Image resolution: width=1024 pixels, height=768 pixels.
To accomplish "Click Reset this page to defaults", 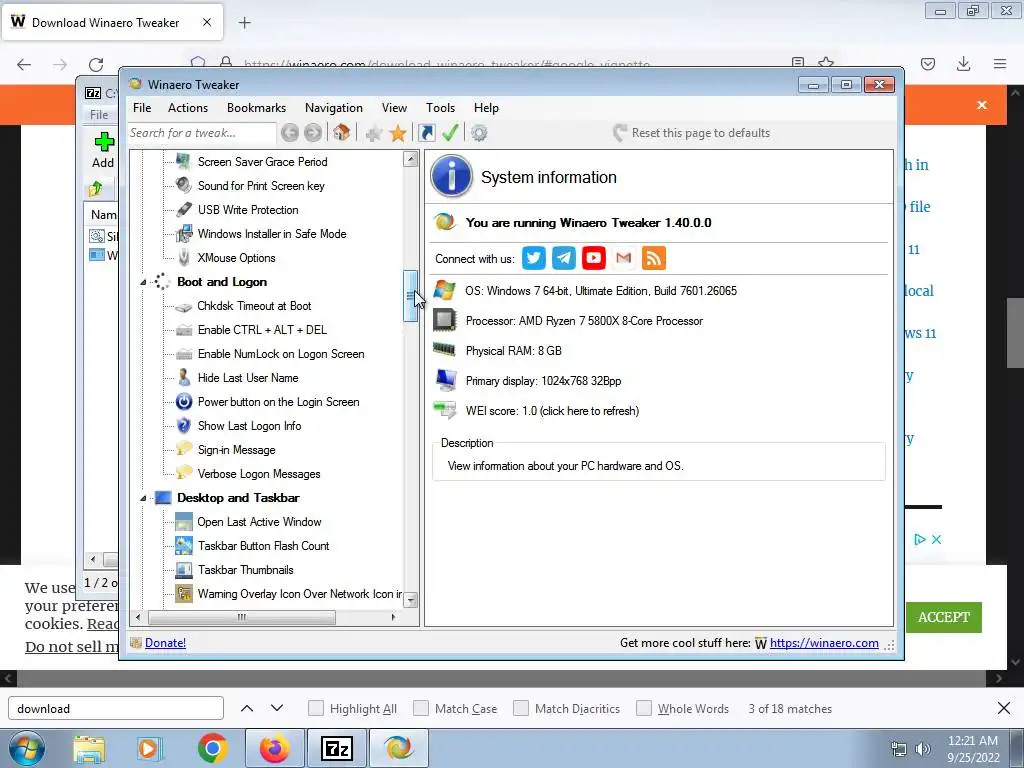I will 692,133.
